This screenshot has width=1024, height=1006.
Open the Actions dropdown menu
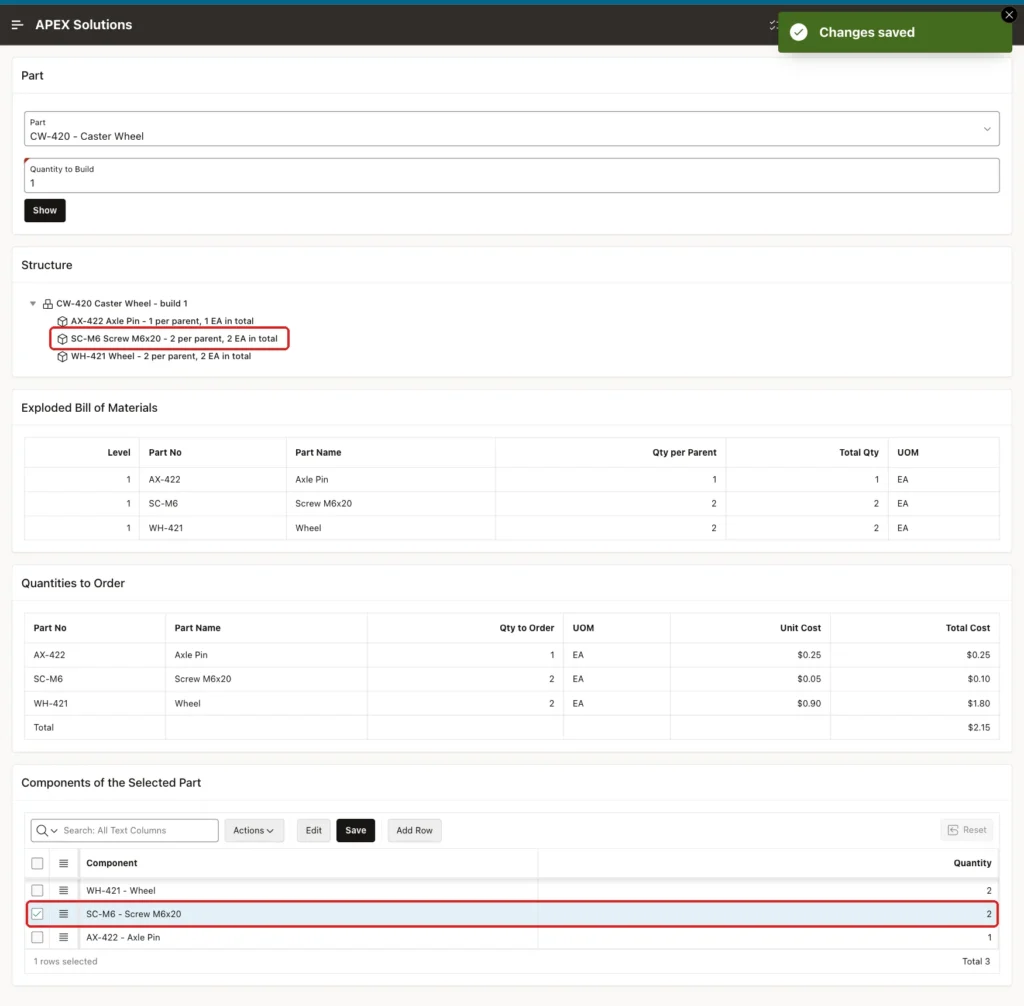[253, 830]
